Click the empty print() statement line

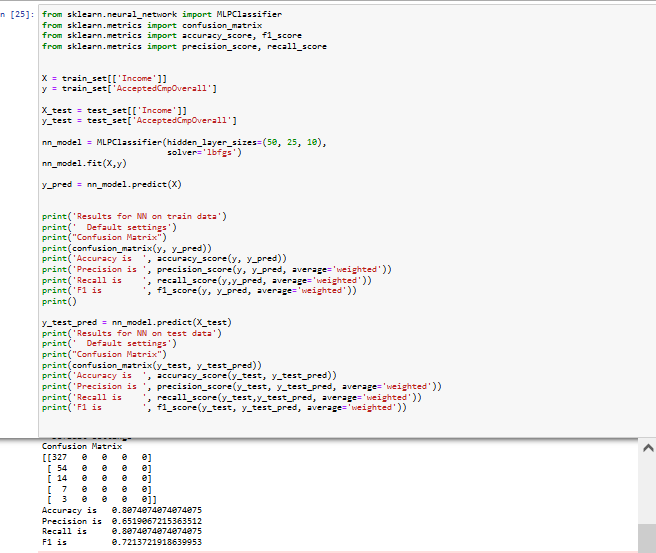53,300
